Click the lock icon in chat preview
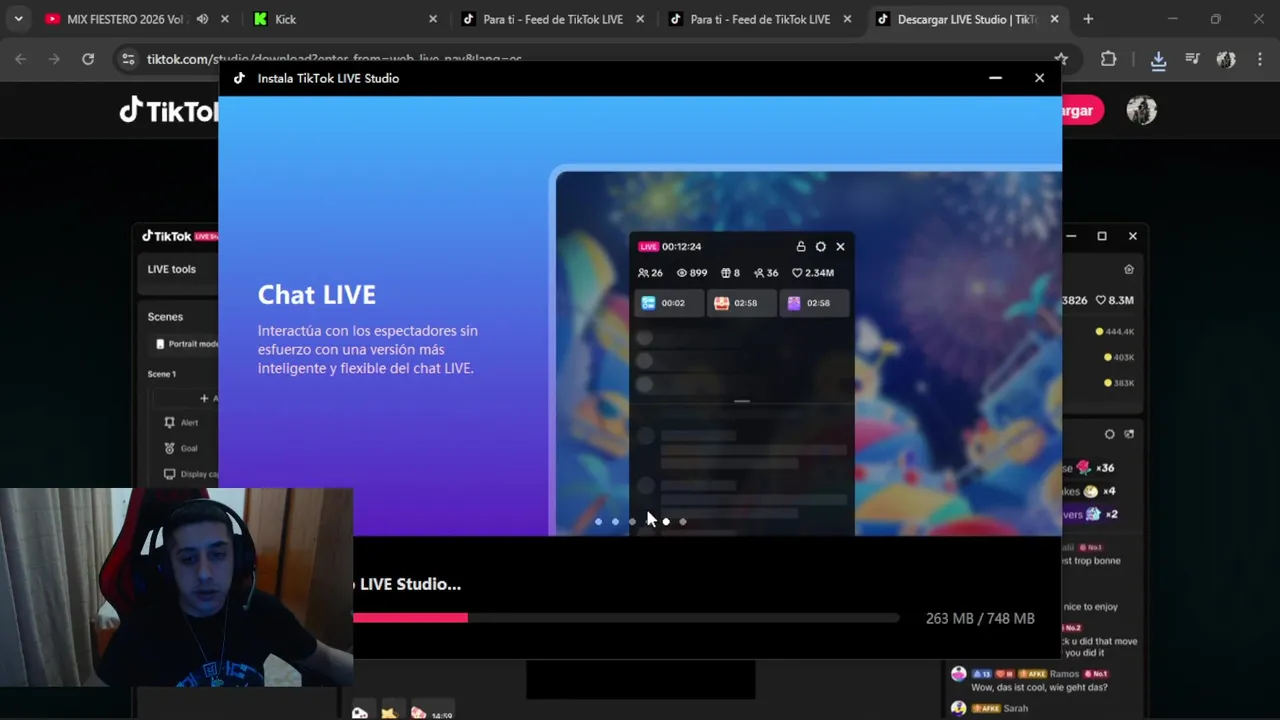Viewport: 1280px width, 720px height. 801,246
